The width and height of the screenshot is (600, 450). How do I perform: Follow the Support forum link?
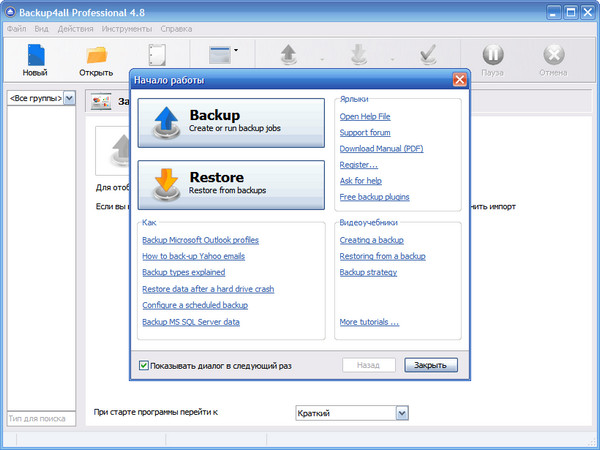click(x=365, y=132)
